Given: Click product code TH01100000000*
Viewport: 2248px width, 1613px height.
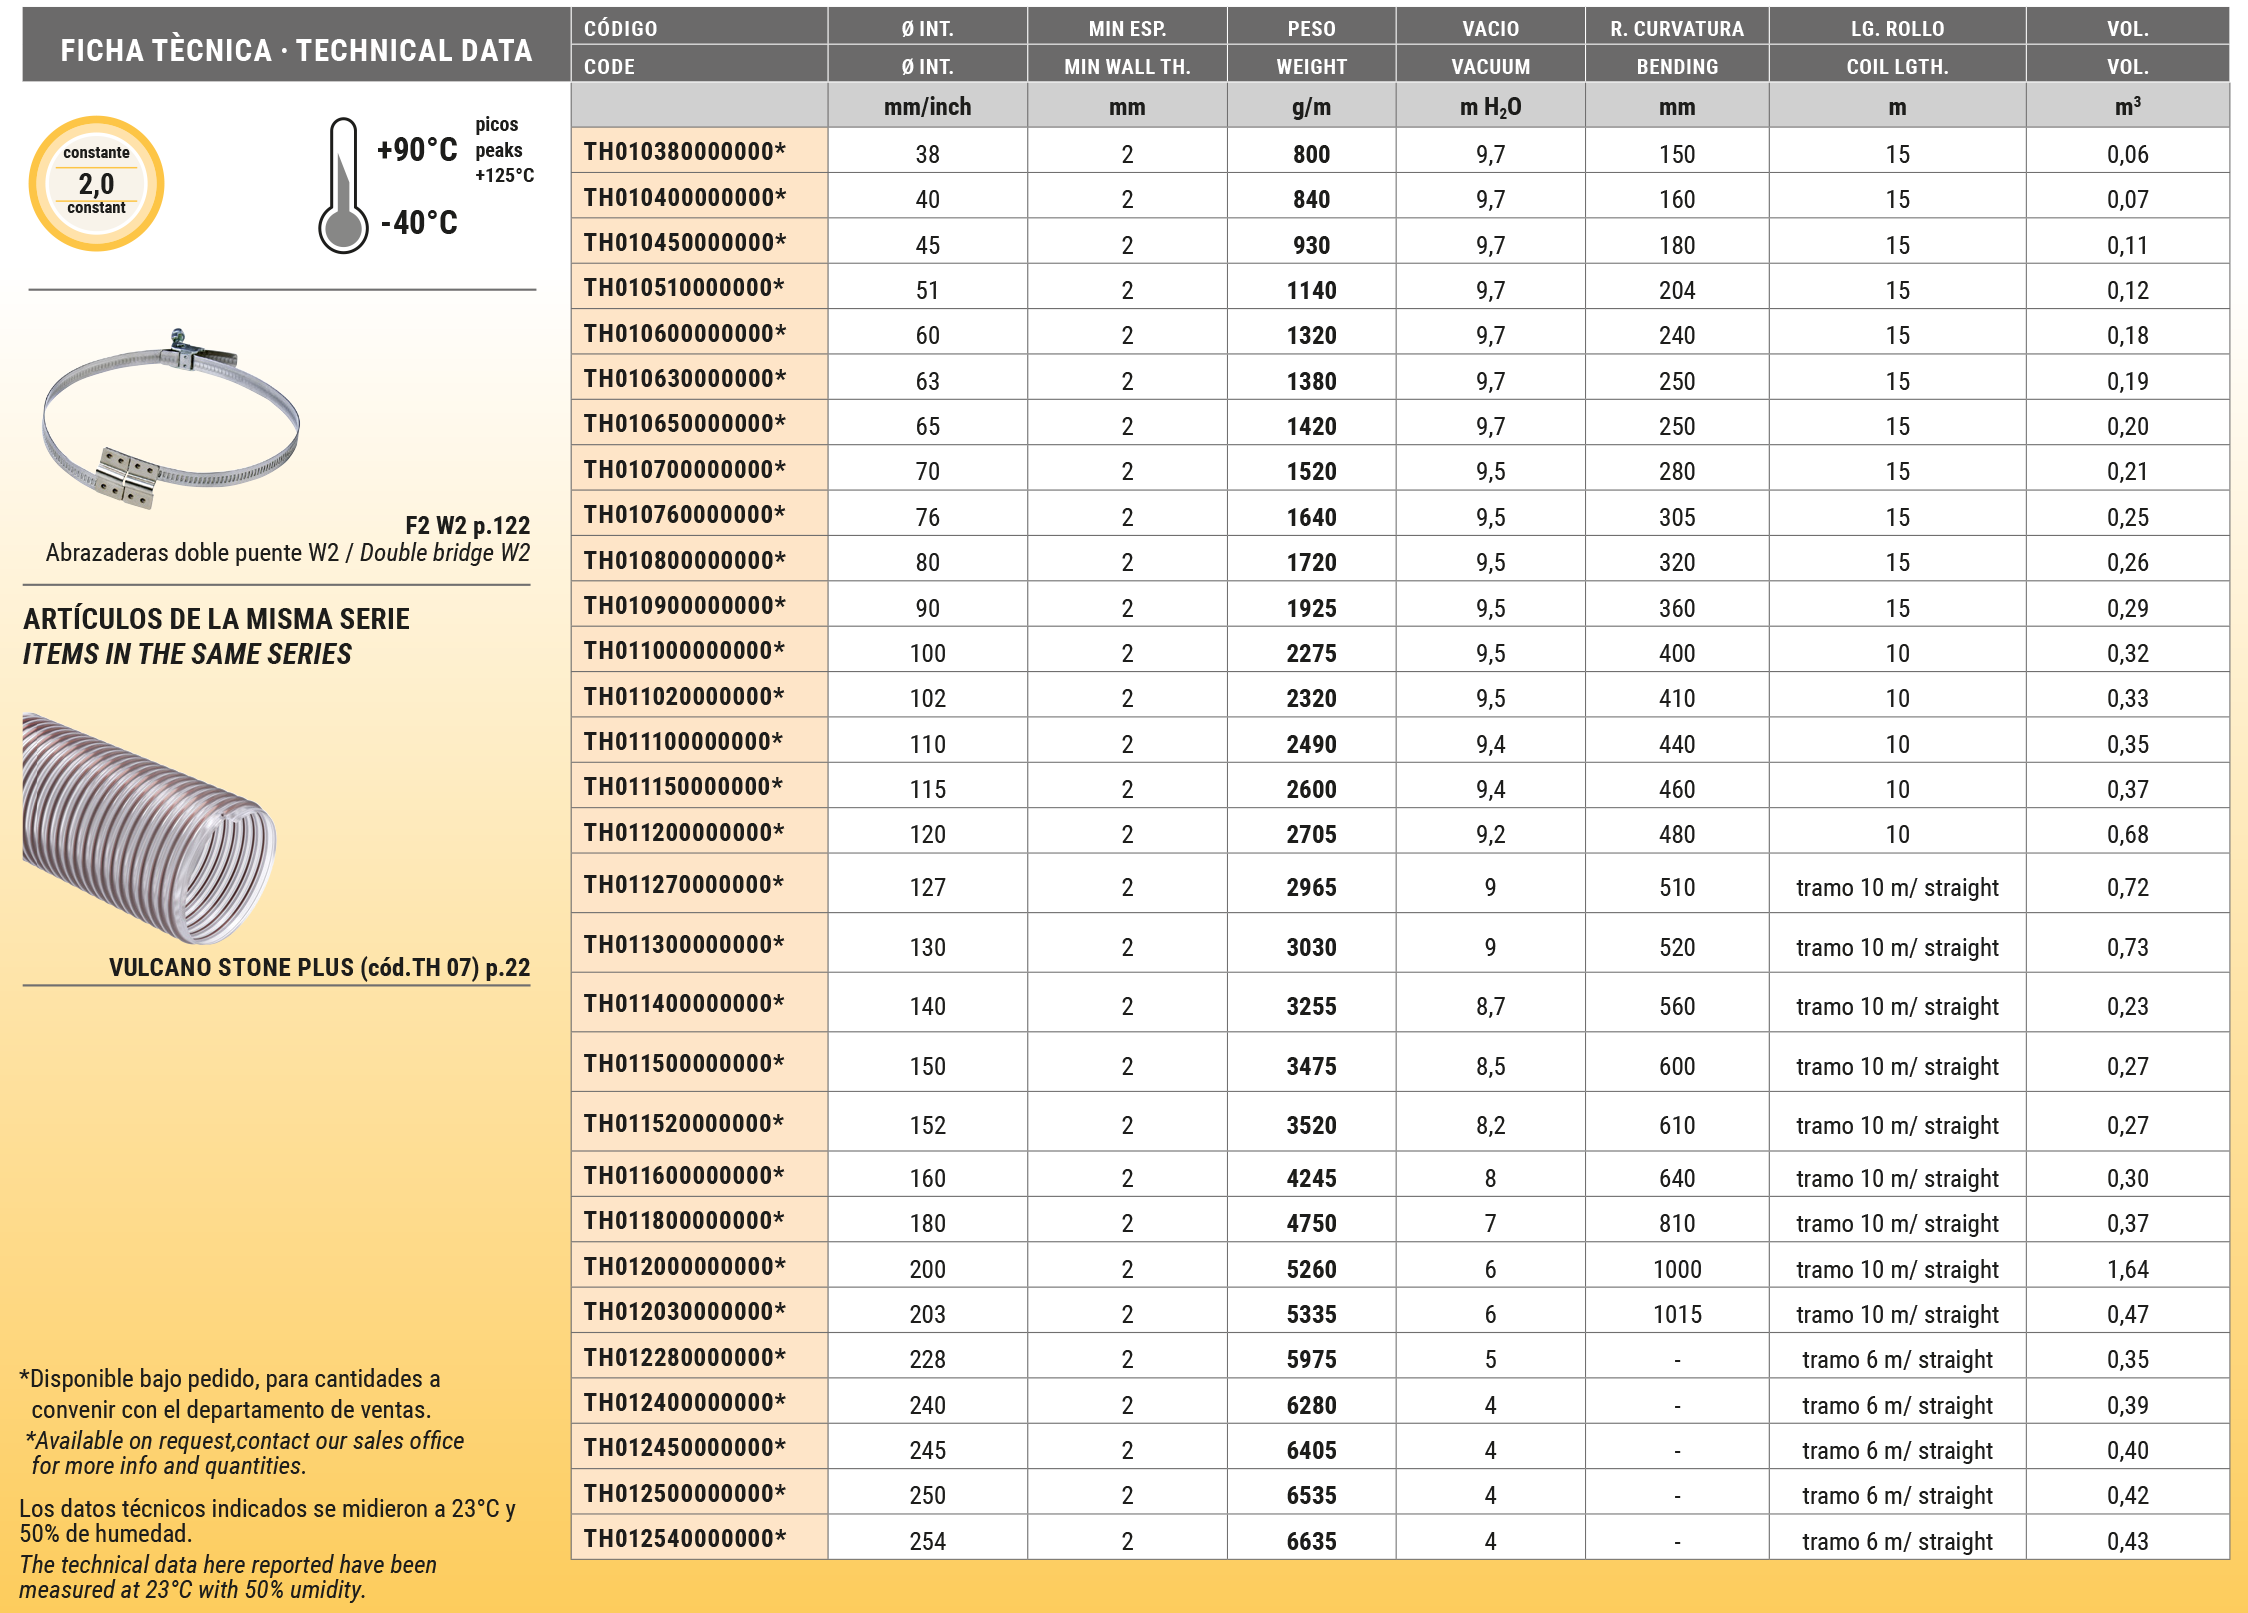Looking at the screenshot, I should pos(685,651).
